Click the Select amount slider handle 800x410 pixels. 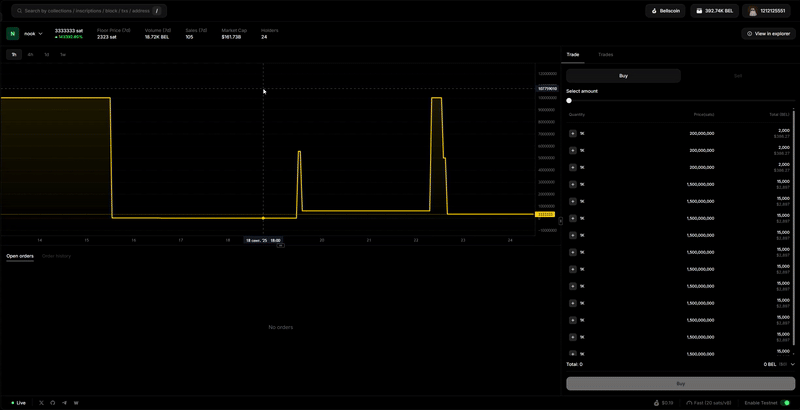click(x=569, y=100)
